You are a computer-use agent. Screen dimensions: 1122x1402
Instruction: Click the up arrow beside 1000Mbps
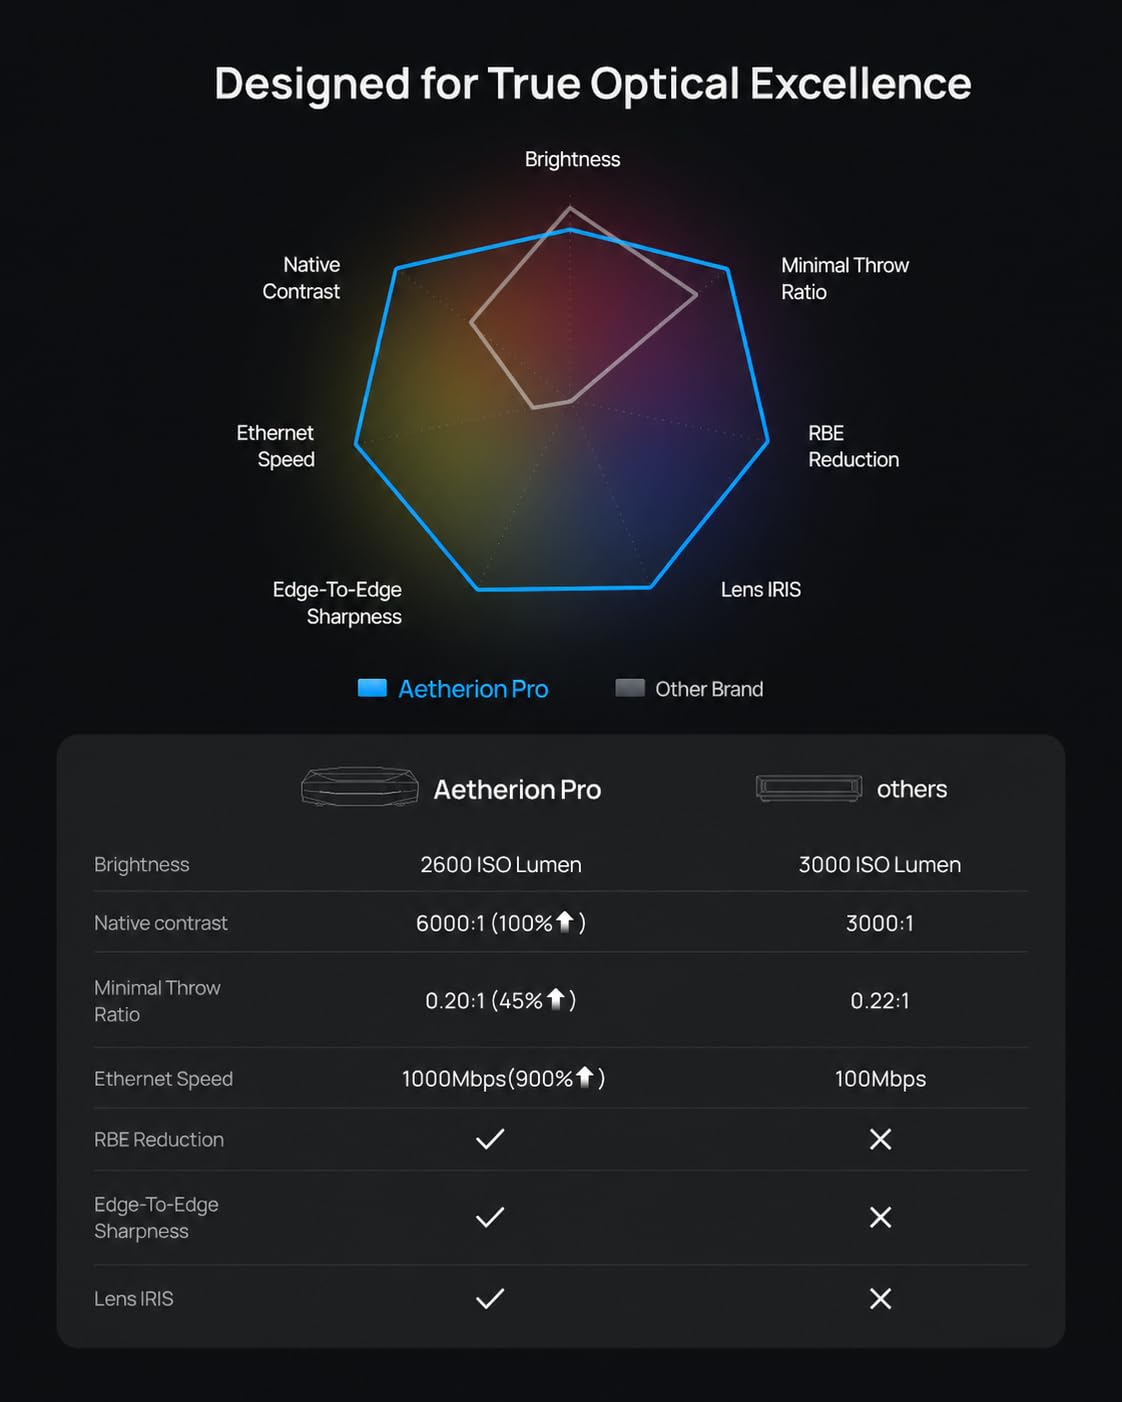[585, 1076]
